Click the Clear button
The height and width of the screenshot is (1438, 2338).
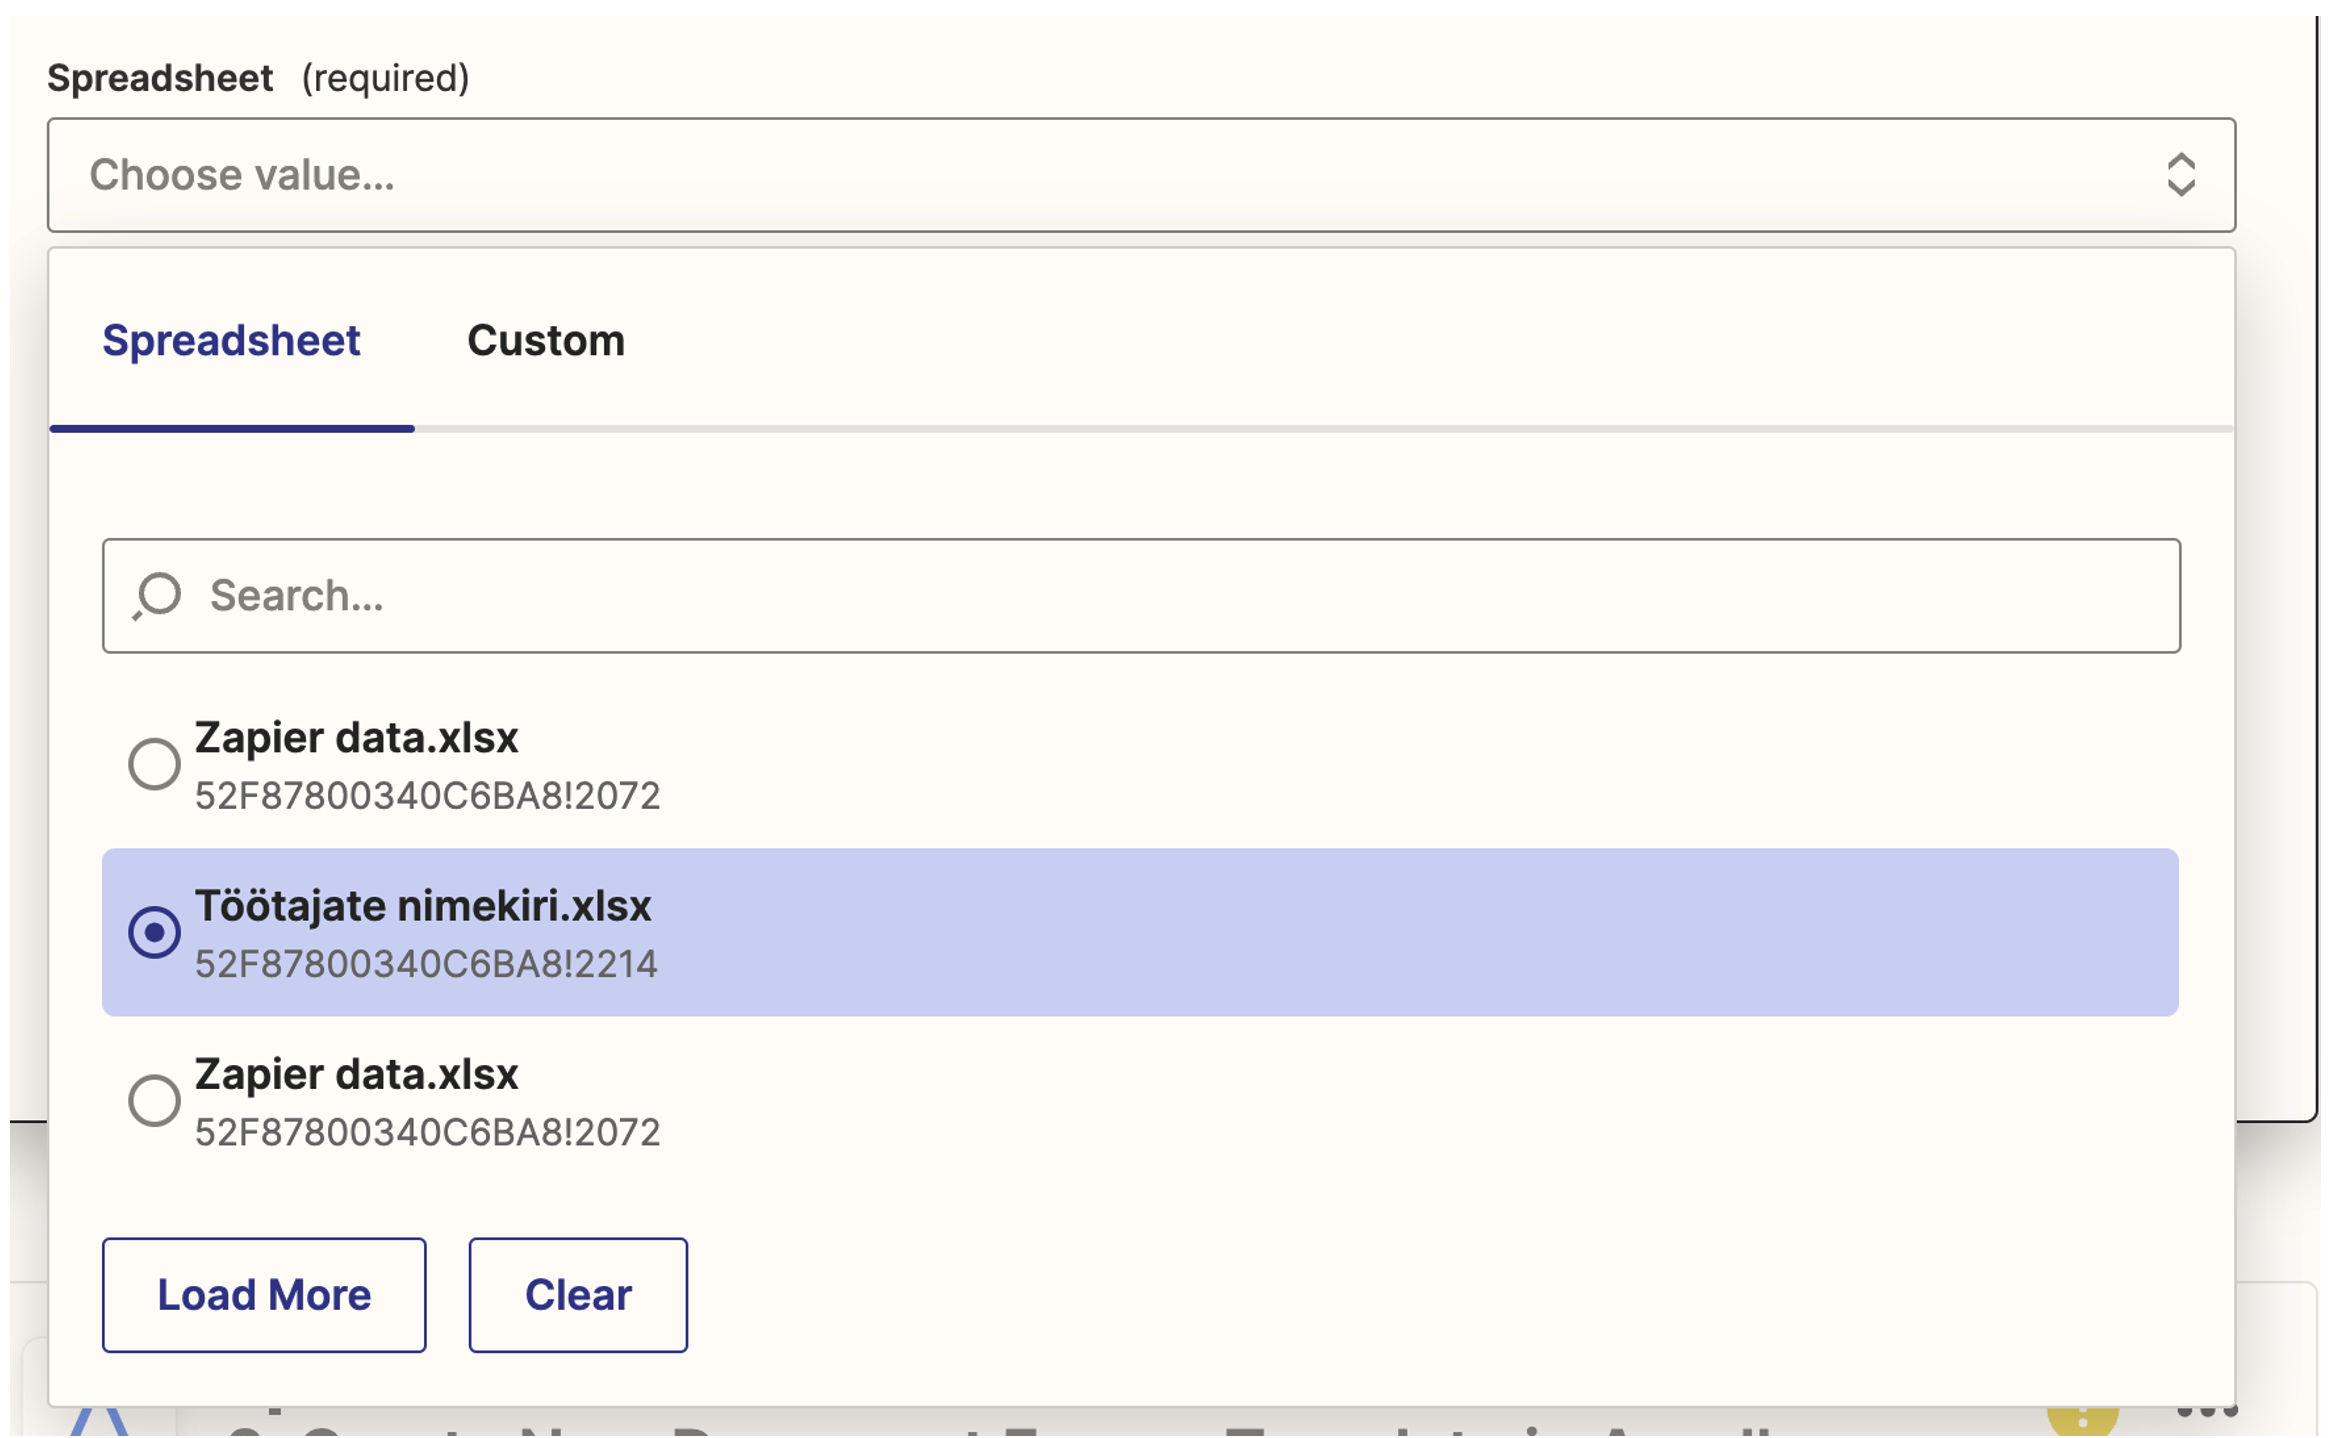(577, 1294)
